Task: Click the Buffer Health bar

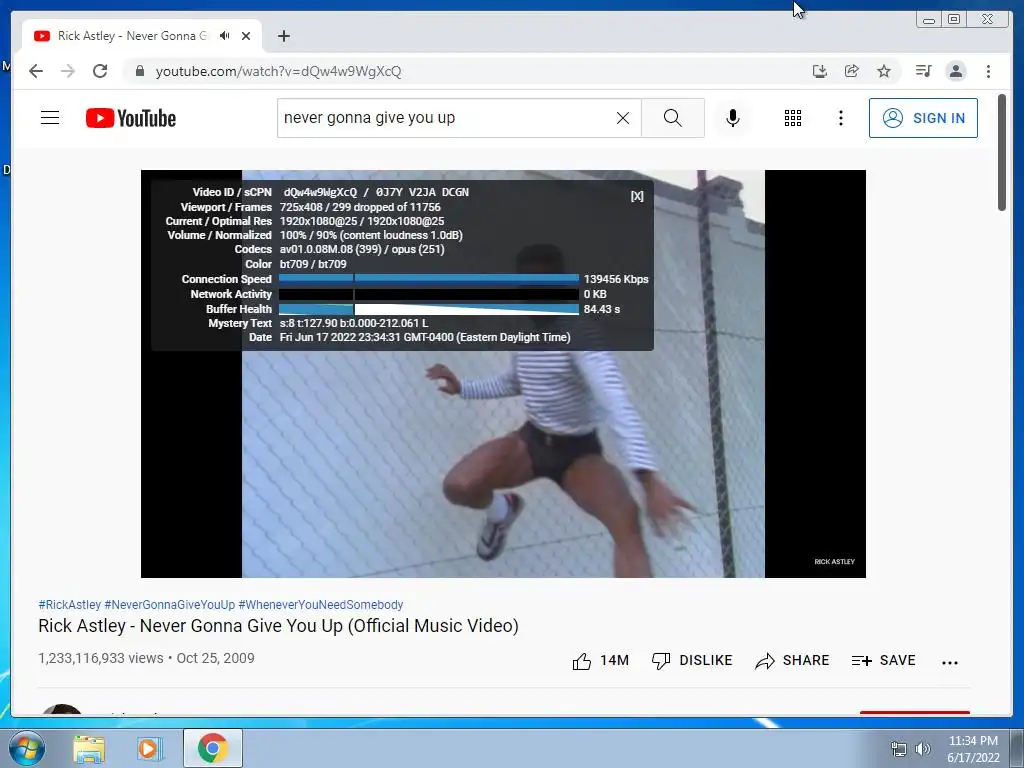Action: pyautogui.click(x=428, y=309)
